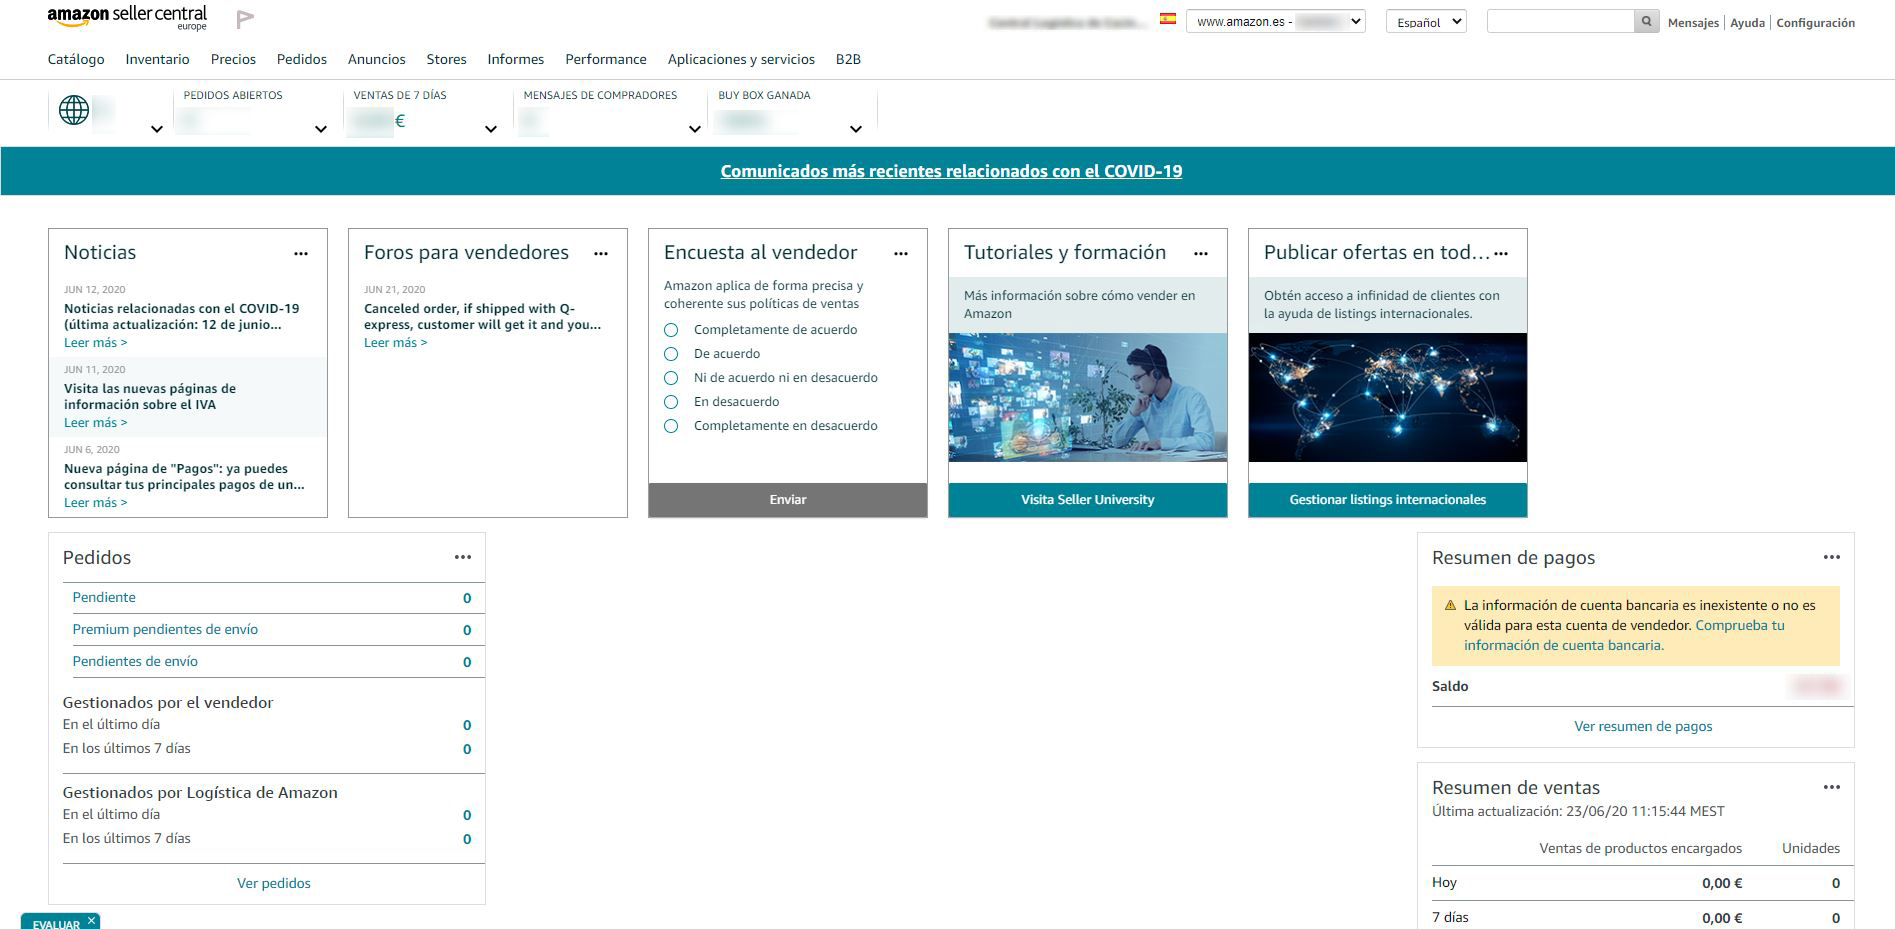
Task: Click Ver resumen de pagos link
Action: pos(1643,726)
